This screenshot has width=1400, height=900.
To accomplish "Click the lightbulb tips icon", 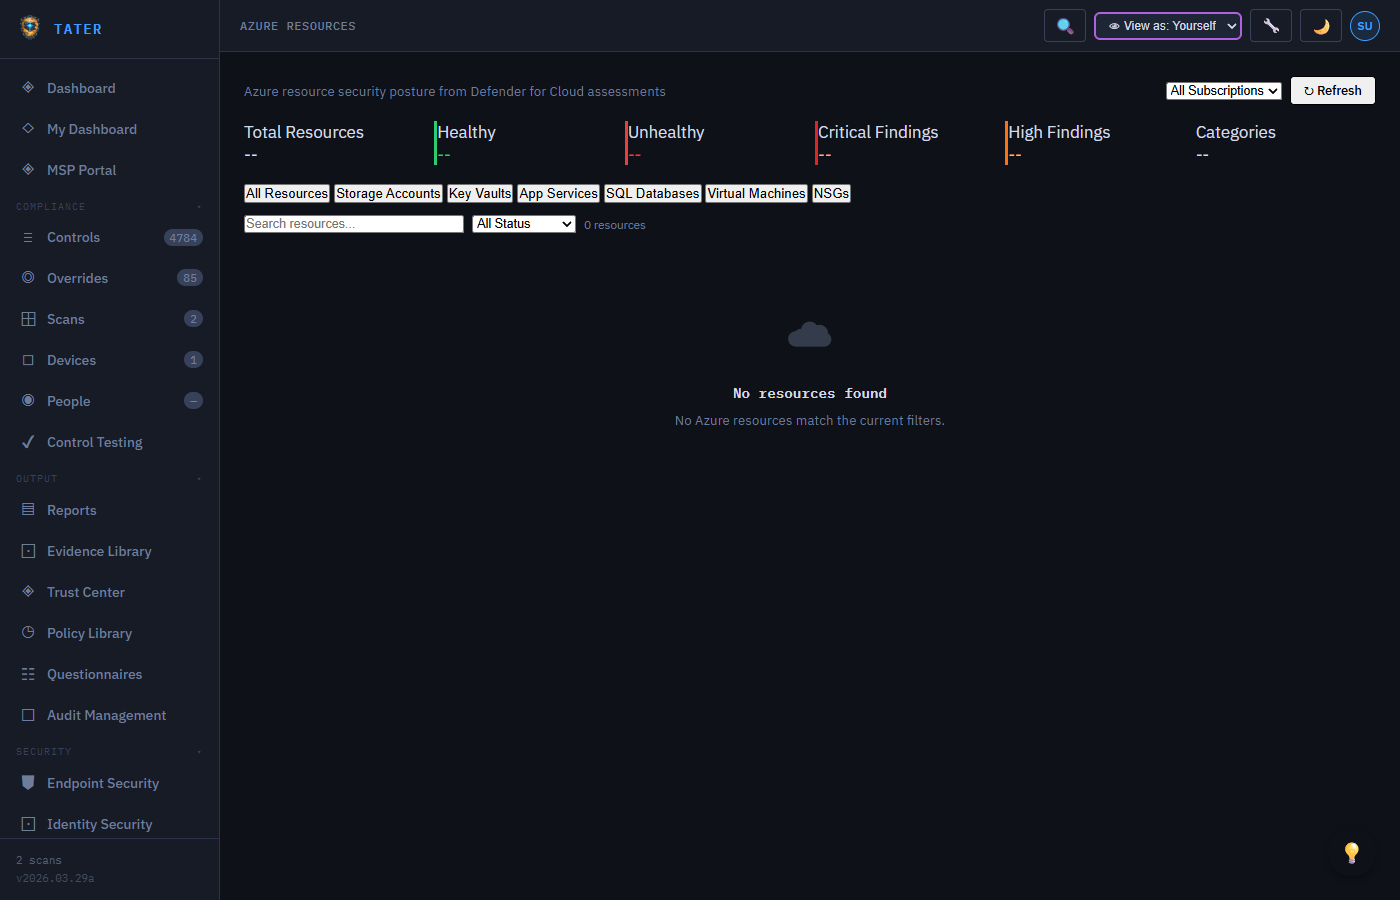I will click(x=1352, y=852).
